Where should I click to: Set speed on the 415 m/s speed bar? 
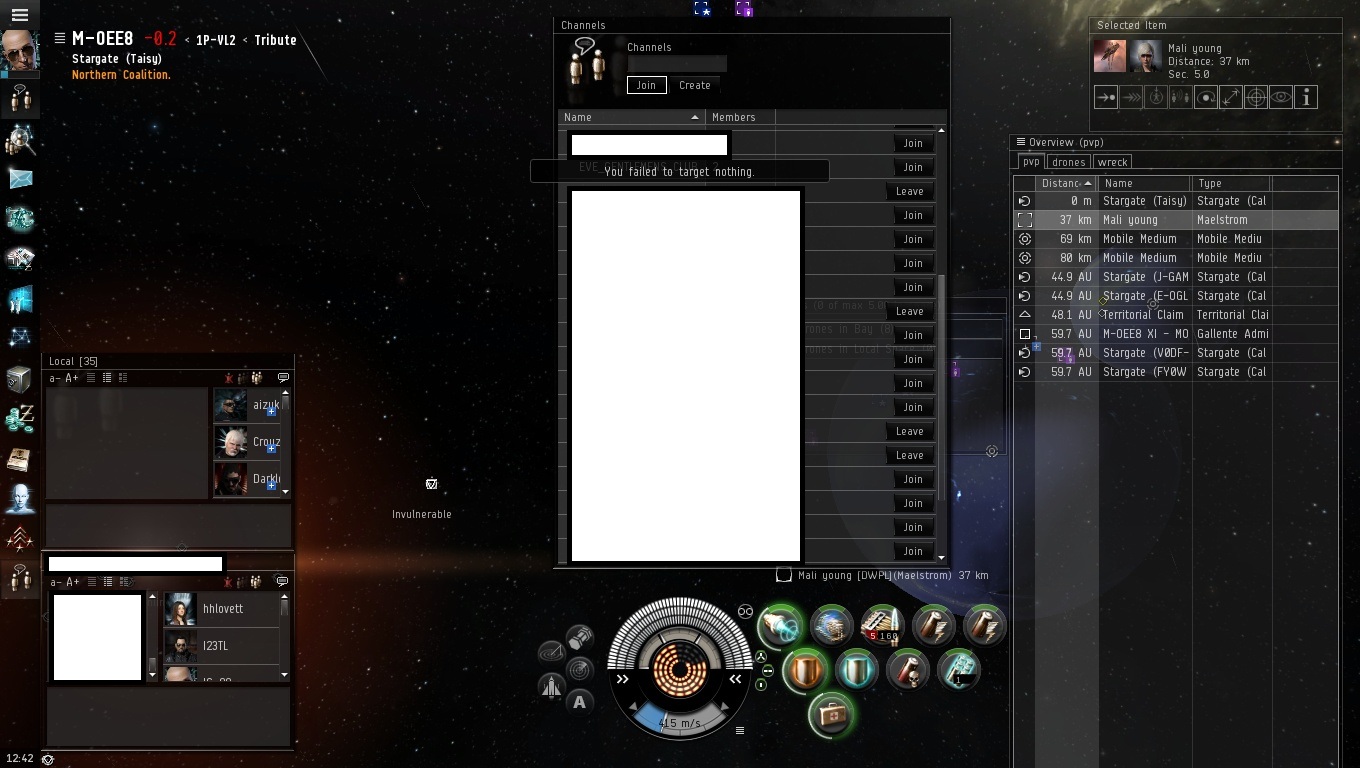click(x=680, y=721)
